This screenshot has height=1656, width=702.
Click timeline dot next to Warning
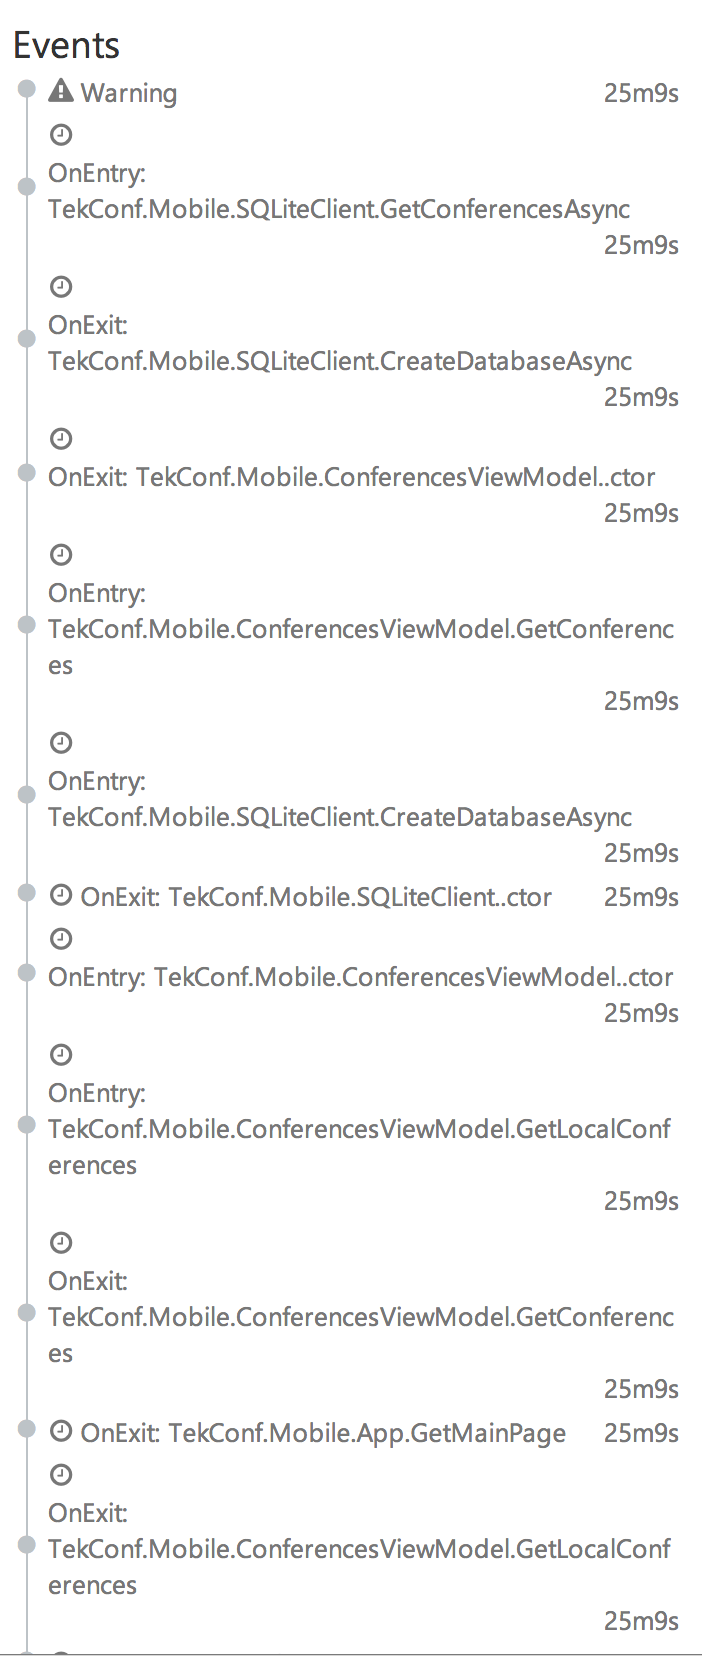click(27, 90)
